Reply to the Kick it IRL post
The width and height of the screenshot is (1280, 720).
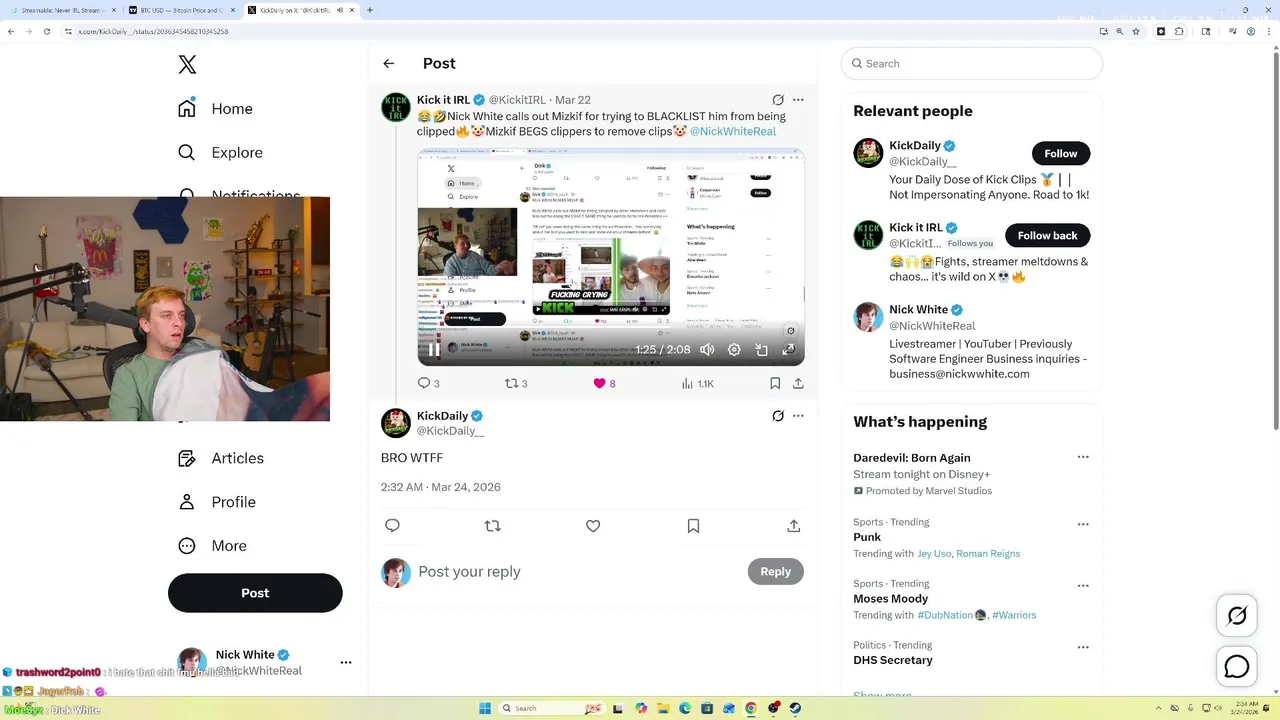[428, 383]
